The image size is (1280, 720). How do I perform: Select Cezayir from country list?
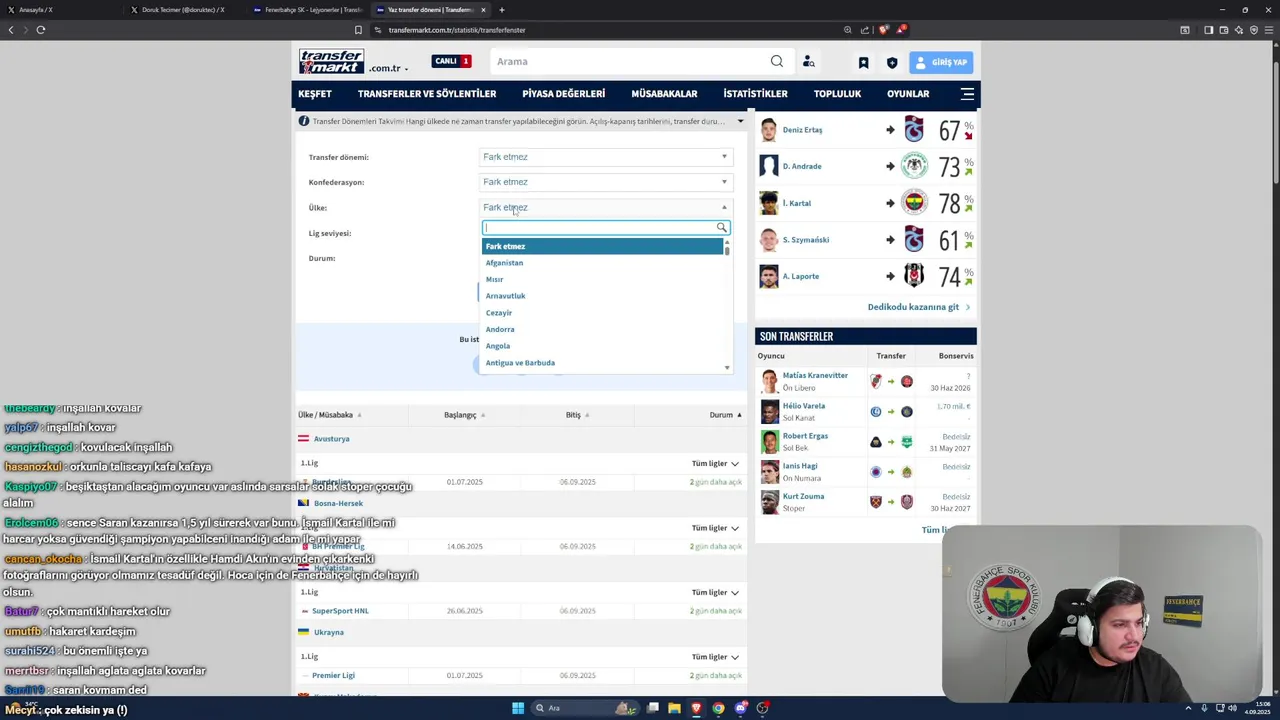coord(603,313)
